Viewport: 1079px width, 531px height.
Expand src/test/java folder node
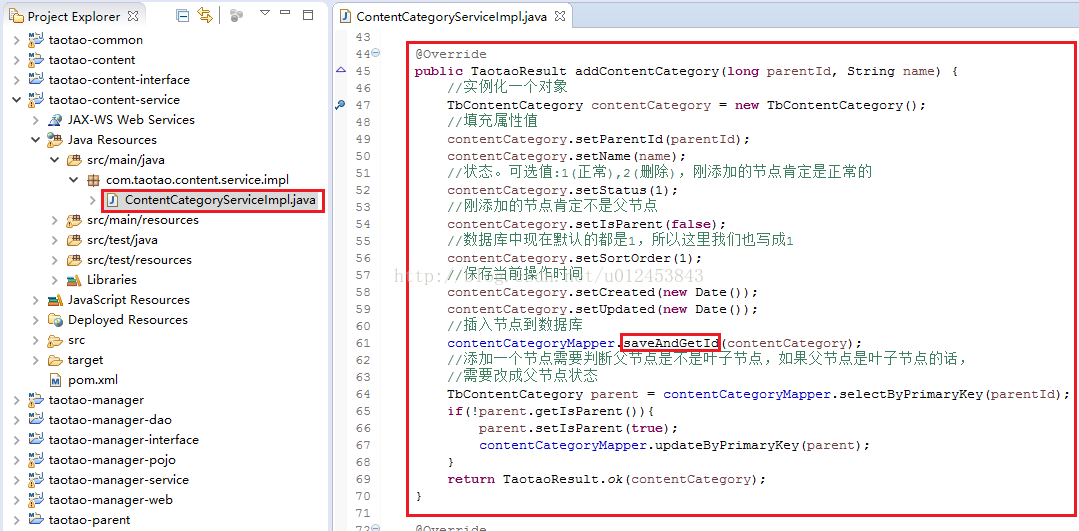55,240
